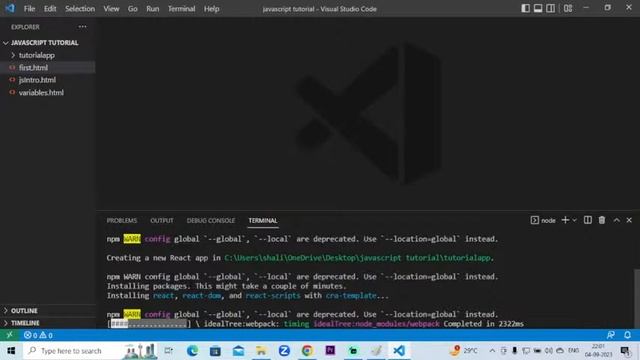Switch to the Debug Console tab
The image size is (640, 360).
[x=211, y=220]
